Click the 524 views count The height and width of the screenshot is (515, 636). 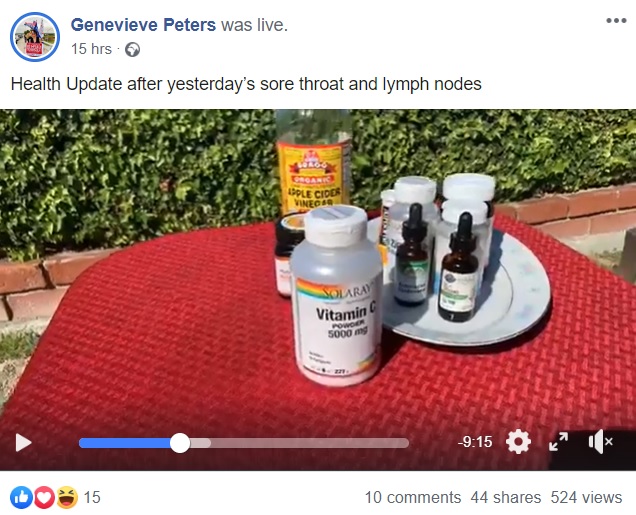(x=586, y=498)
